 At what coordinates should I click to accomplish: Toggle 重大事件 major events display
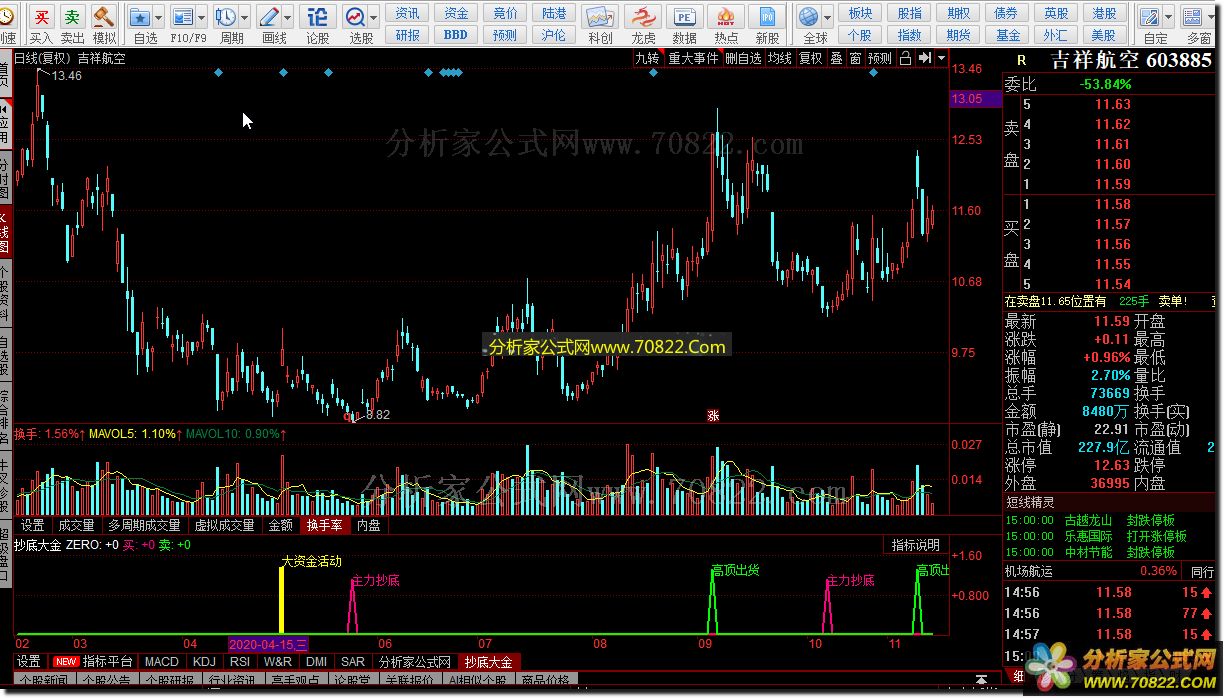[x=694, y=58]
